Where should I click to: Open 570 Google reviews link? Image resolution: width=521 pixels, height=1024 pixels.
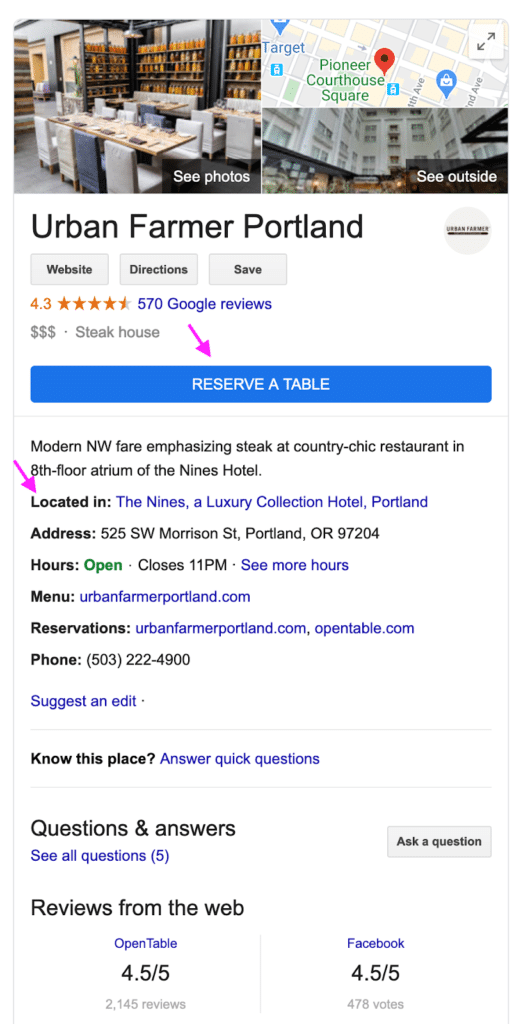click(x=204, y=304)
